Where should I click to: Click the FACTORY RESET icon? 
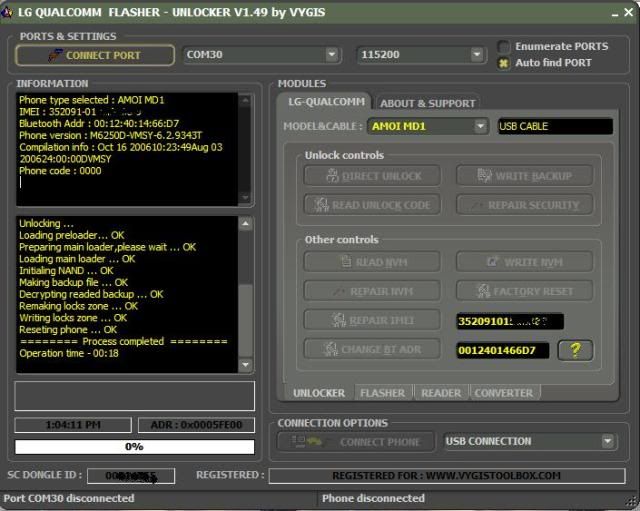pyautogui.click(x=483, y=291)
